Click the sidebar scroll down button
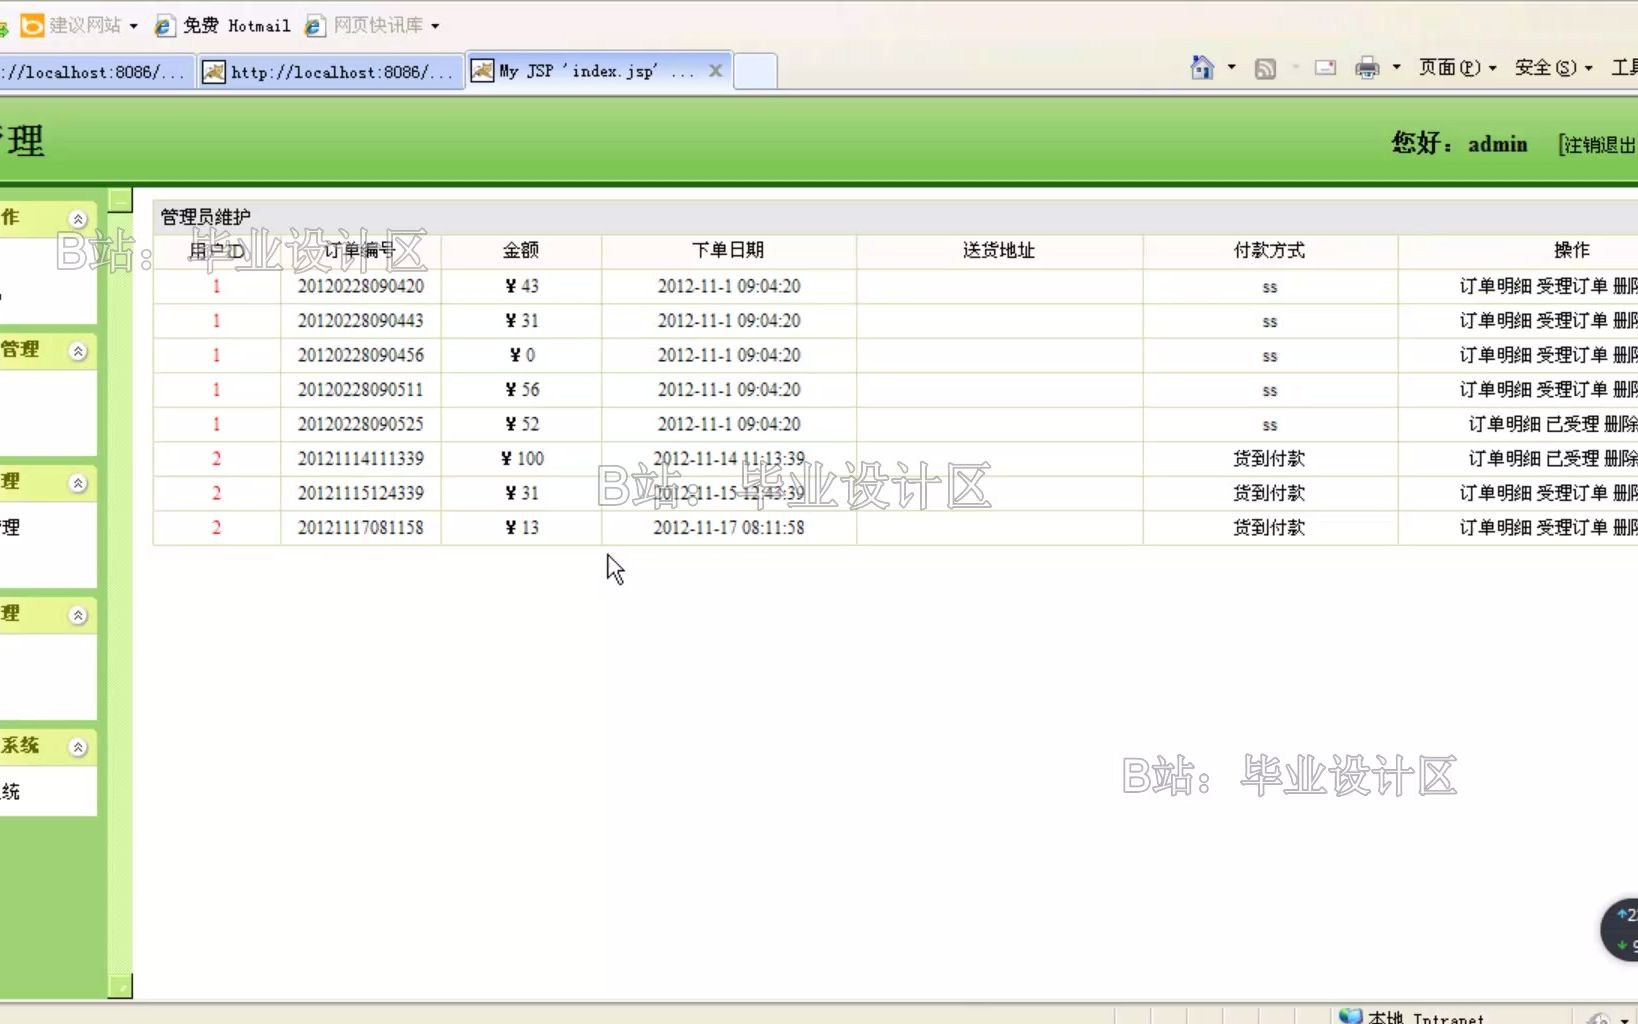Viewport: 1638px width, 1024px height. (x=120, y=987)
